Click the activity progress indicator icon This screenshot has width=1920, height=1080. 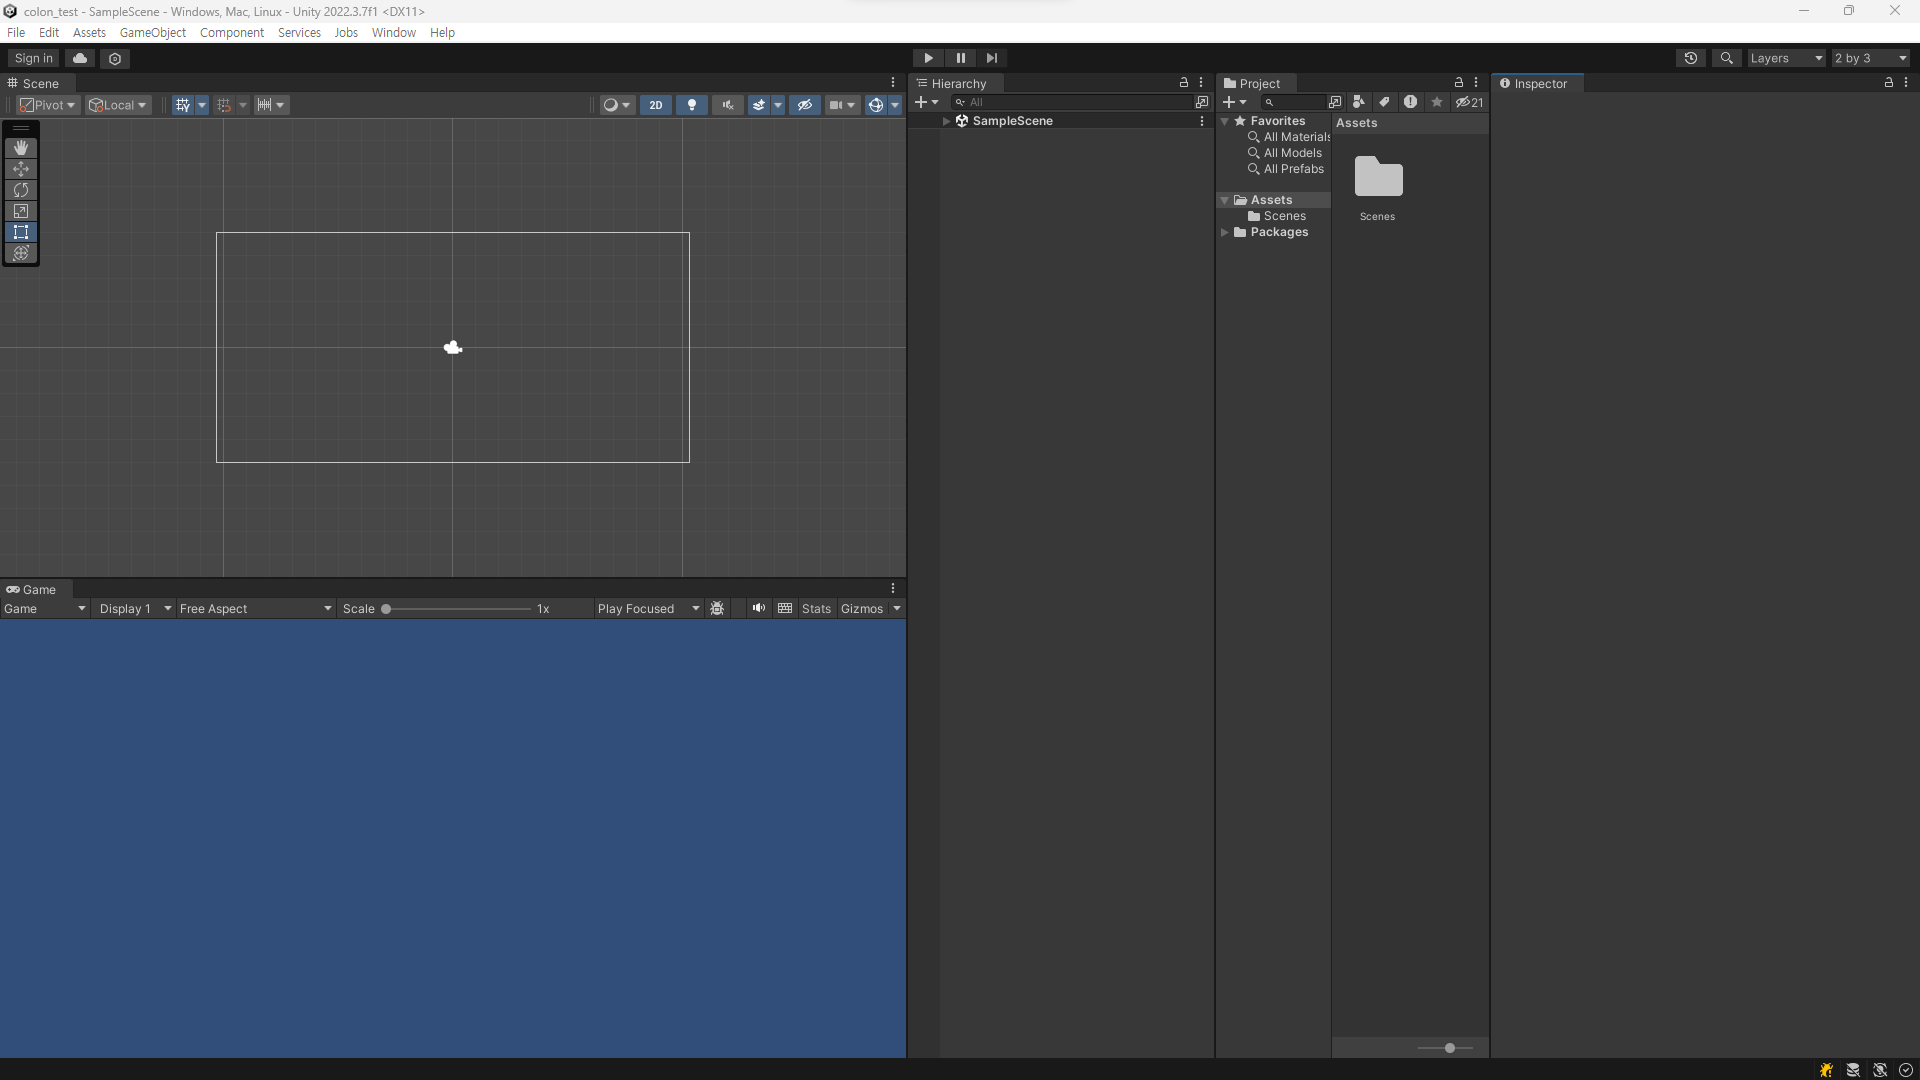tap(1906, 1070)
